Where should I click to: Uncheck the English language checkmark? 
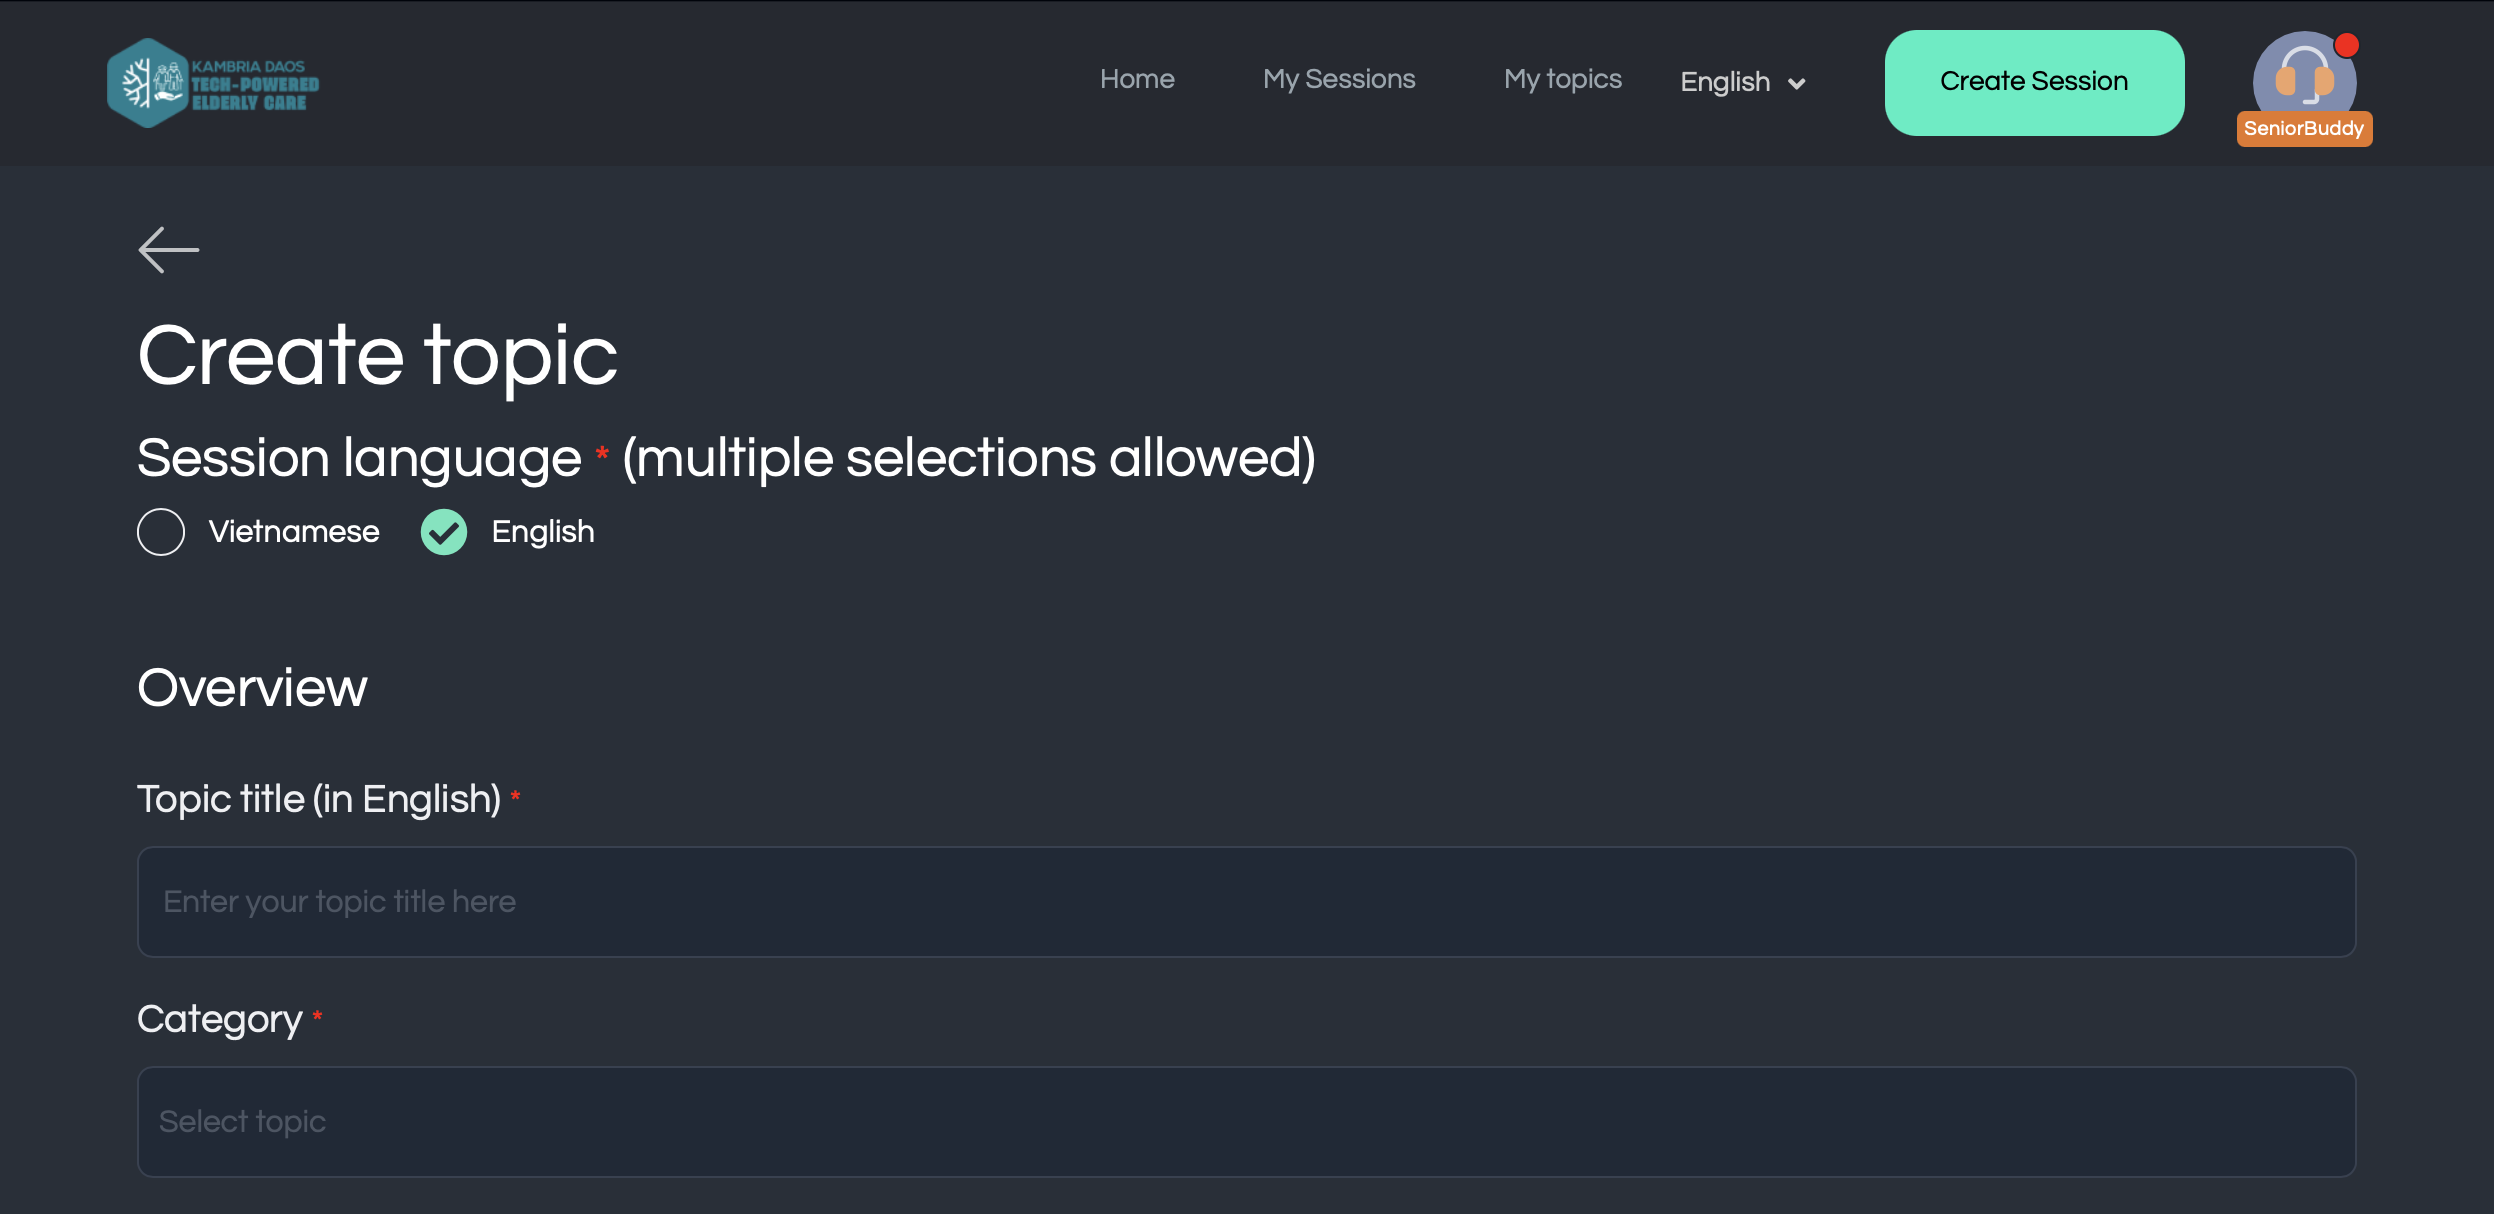click(x=444, y=532)
